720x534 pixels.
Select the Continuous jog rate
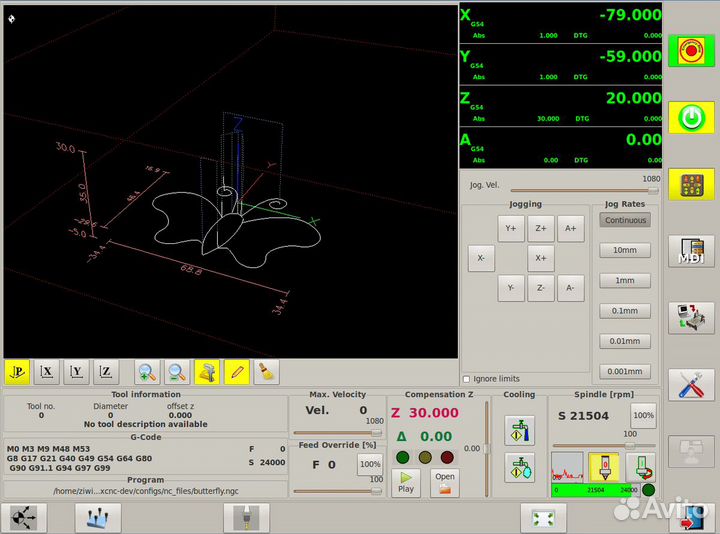(x=625, y=220)
